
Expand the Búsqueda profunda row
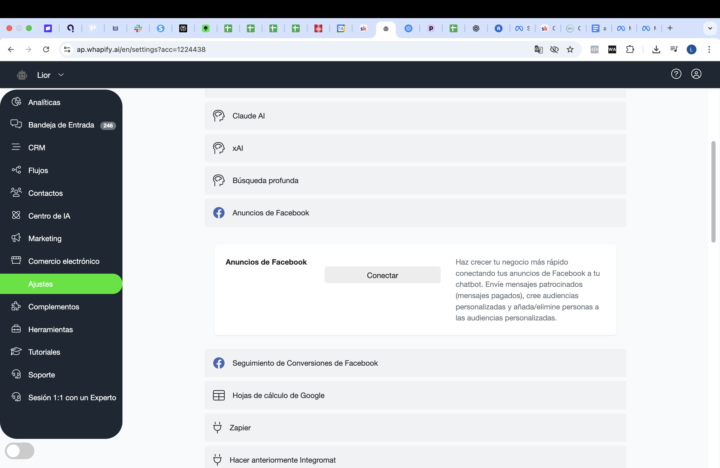click(415, 180)
